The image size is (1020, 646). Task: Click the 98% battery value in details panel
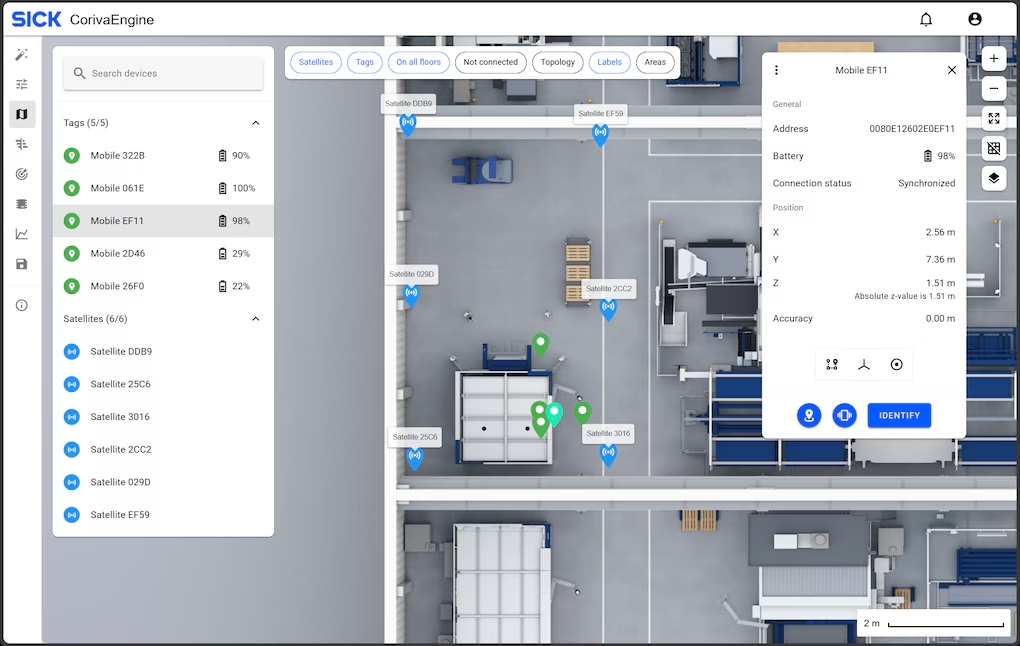click(946, 156)
